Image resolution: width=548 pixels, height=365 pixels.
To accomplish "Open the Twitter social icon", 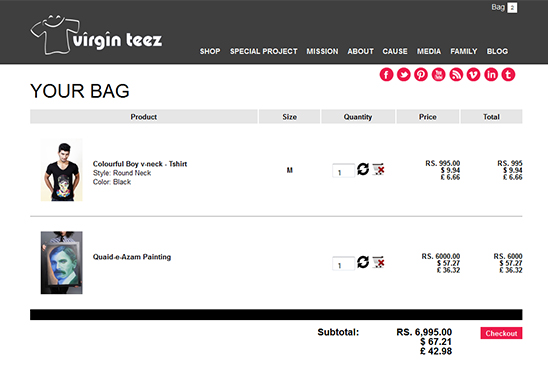I will click(x=404, y=74).
